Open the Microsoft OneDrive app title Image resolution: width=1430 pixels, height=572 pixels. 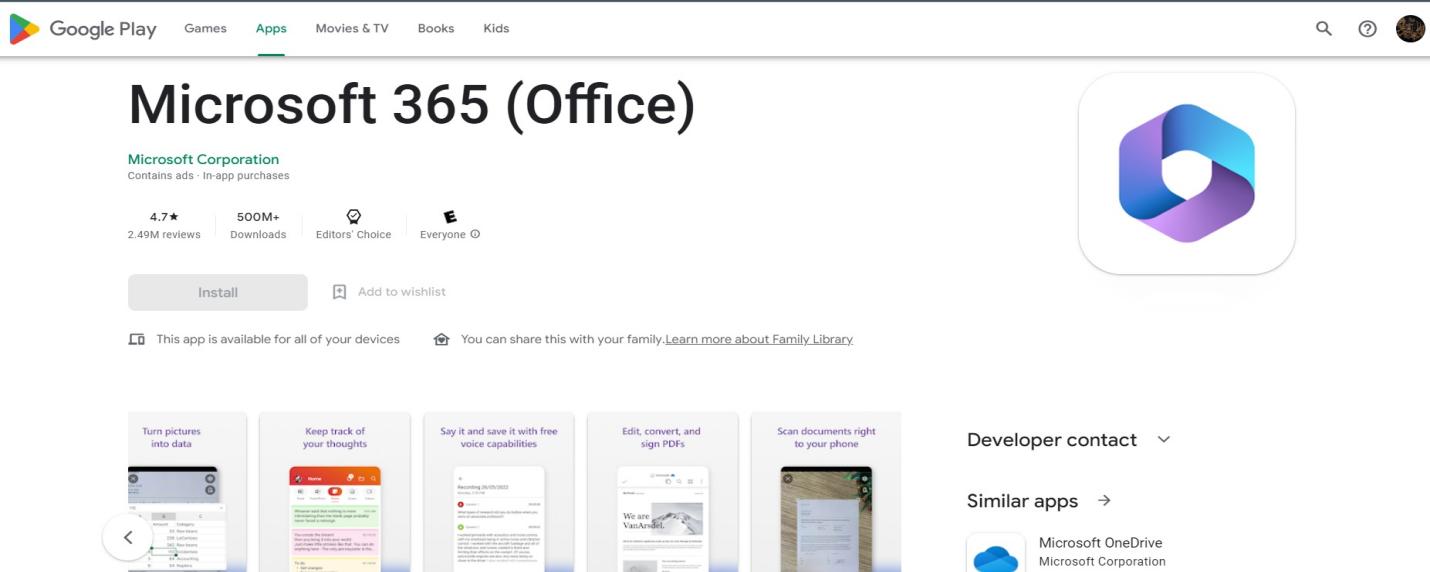tap(1100, 543)
